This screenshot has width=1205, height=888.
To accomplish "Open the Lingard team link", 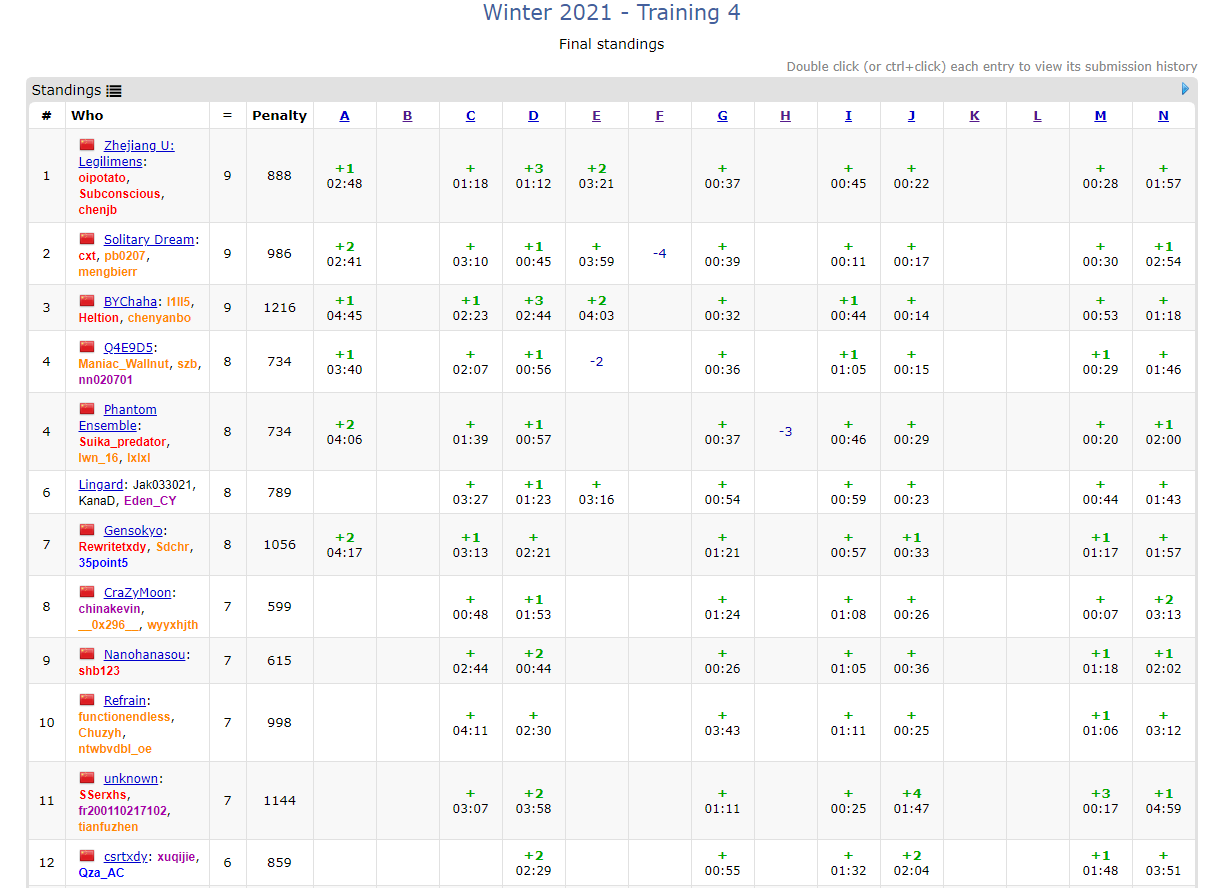I will tap(101, 484).
